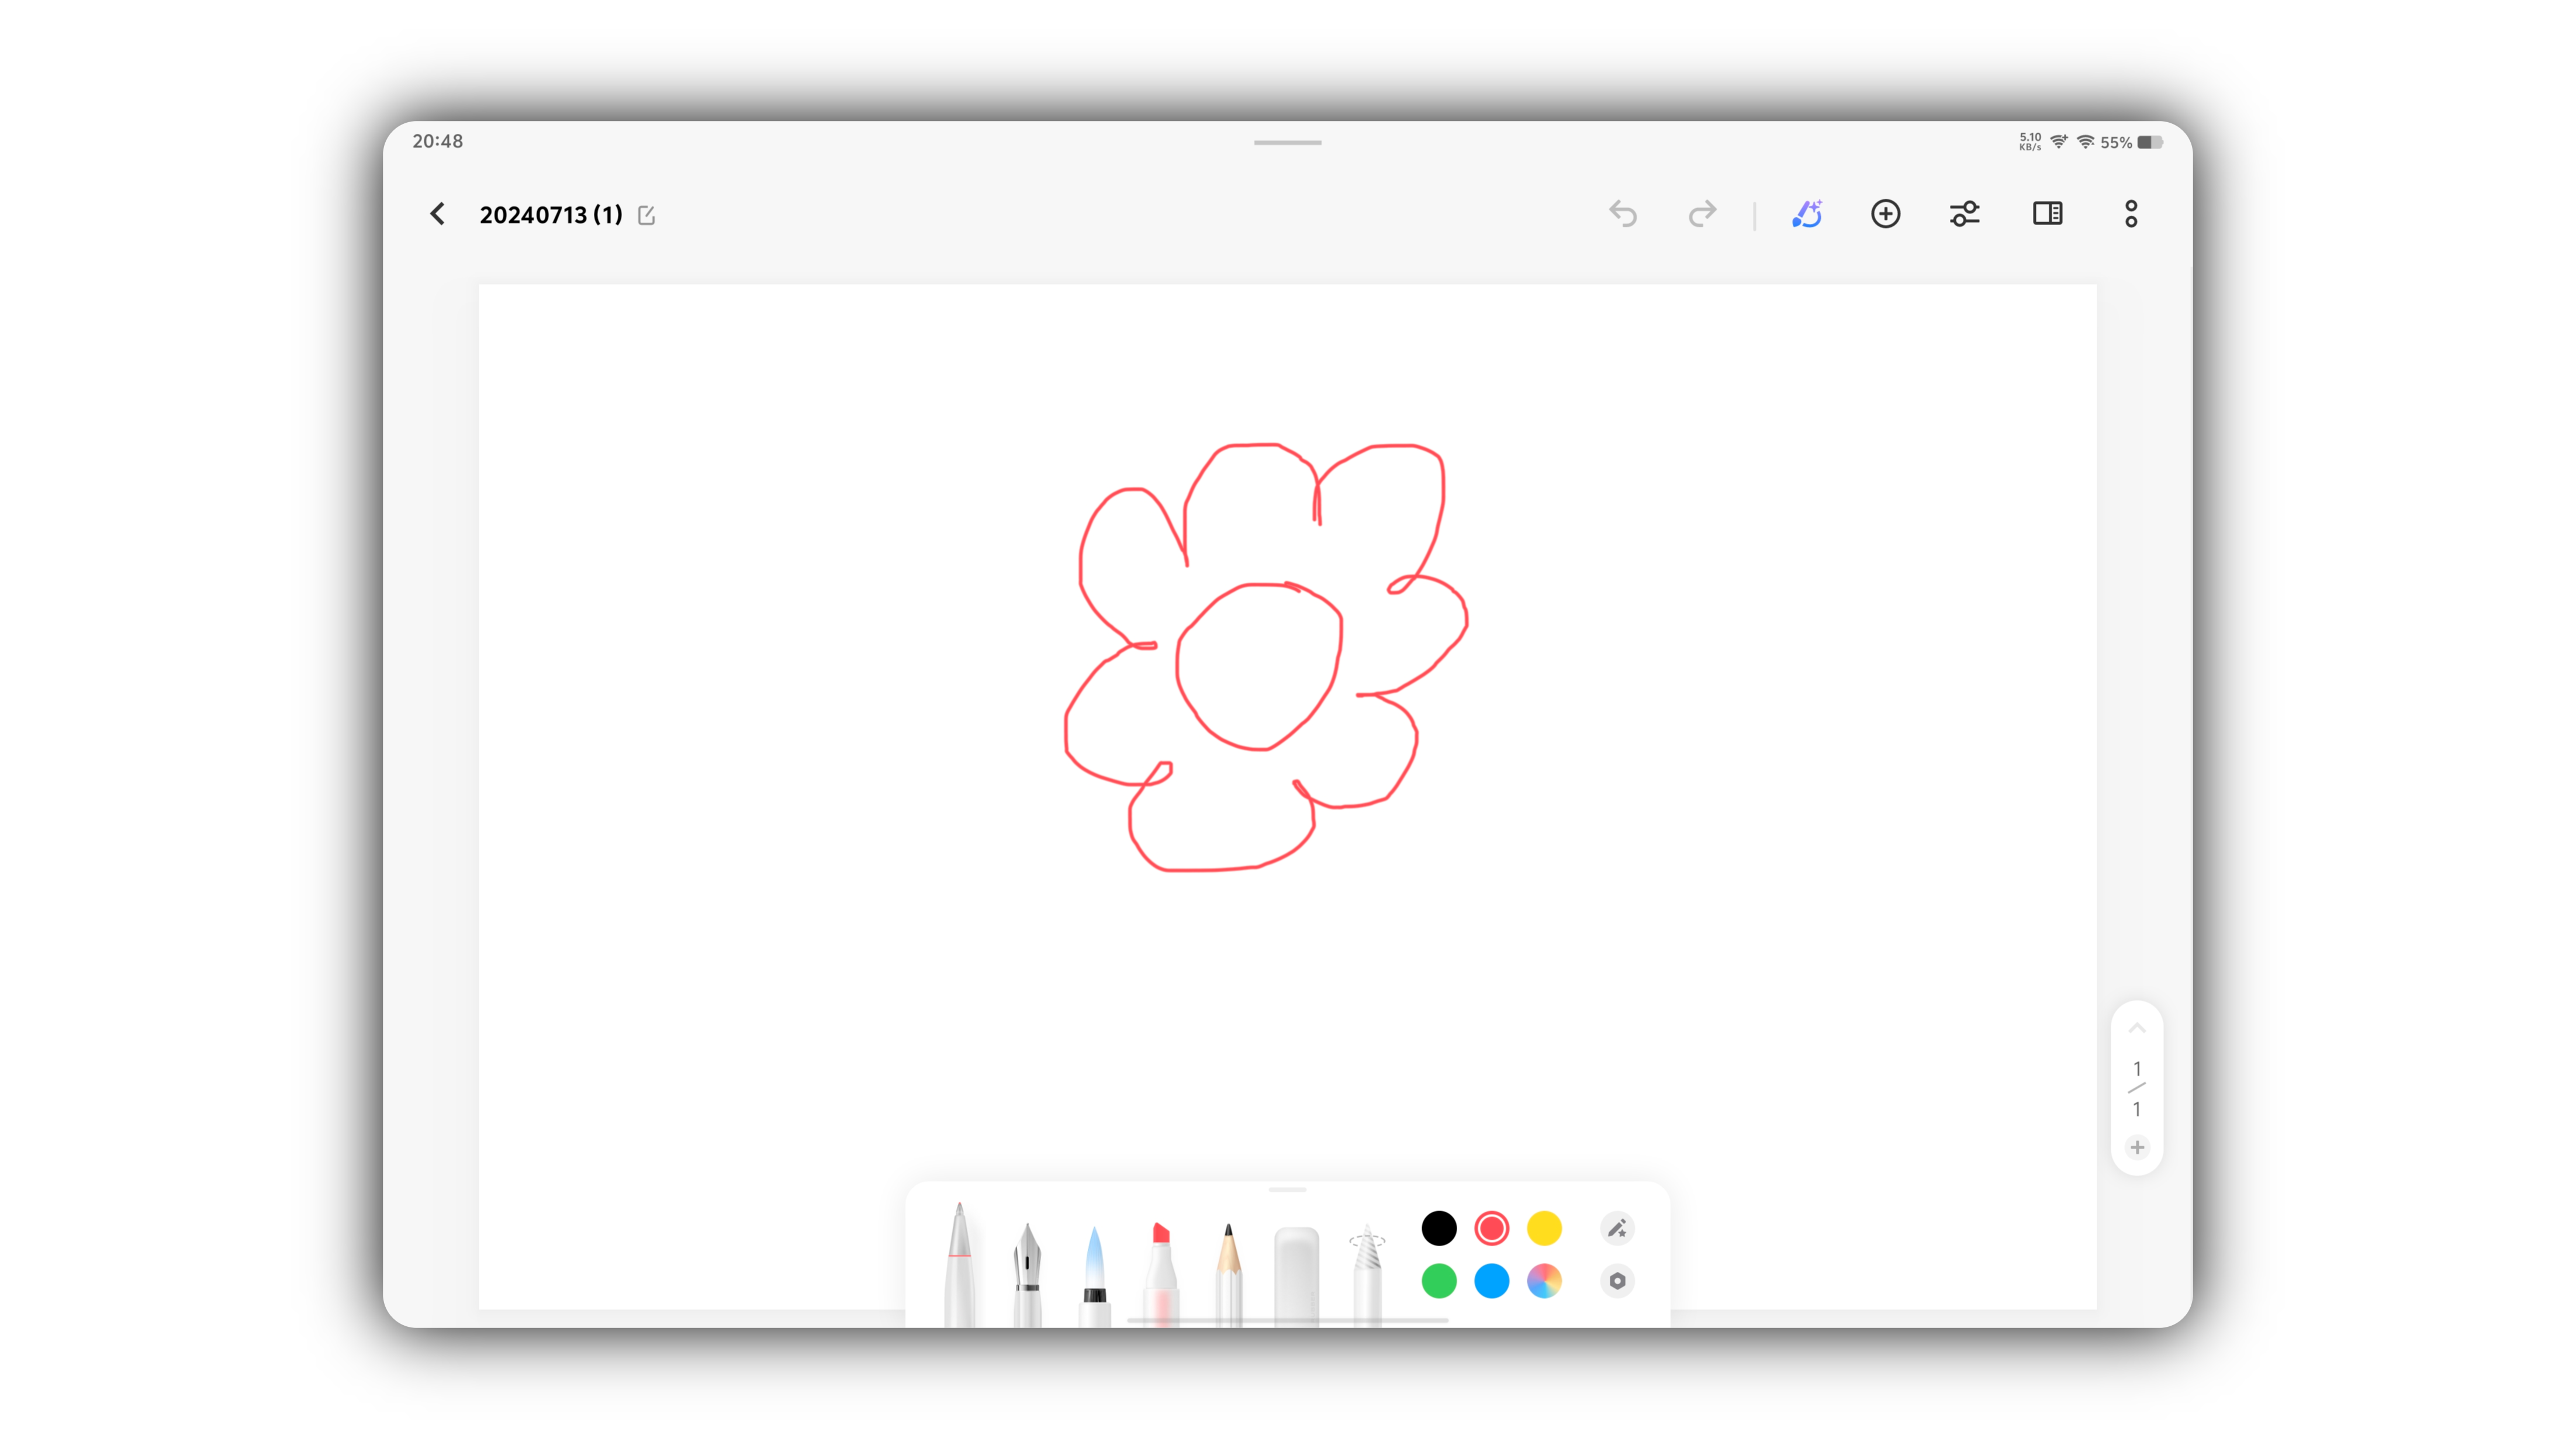Select the pencil tool
The width and height of the screenshot is (2576, 1449).
coord(1229,1275)
